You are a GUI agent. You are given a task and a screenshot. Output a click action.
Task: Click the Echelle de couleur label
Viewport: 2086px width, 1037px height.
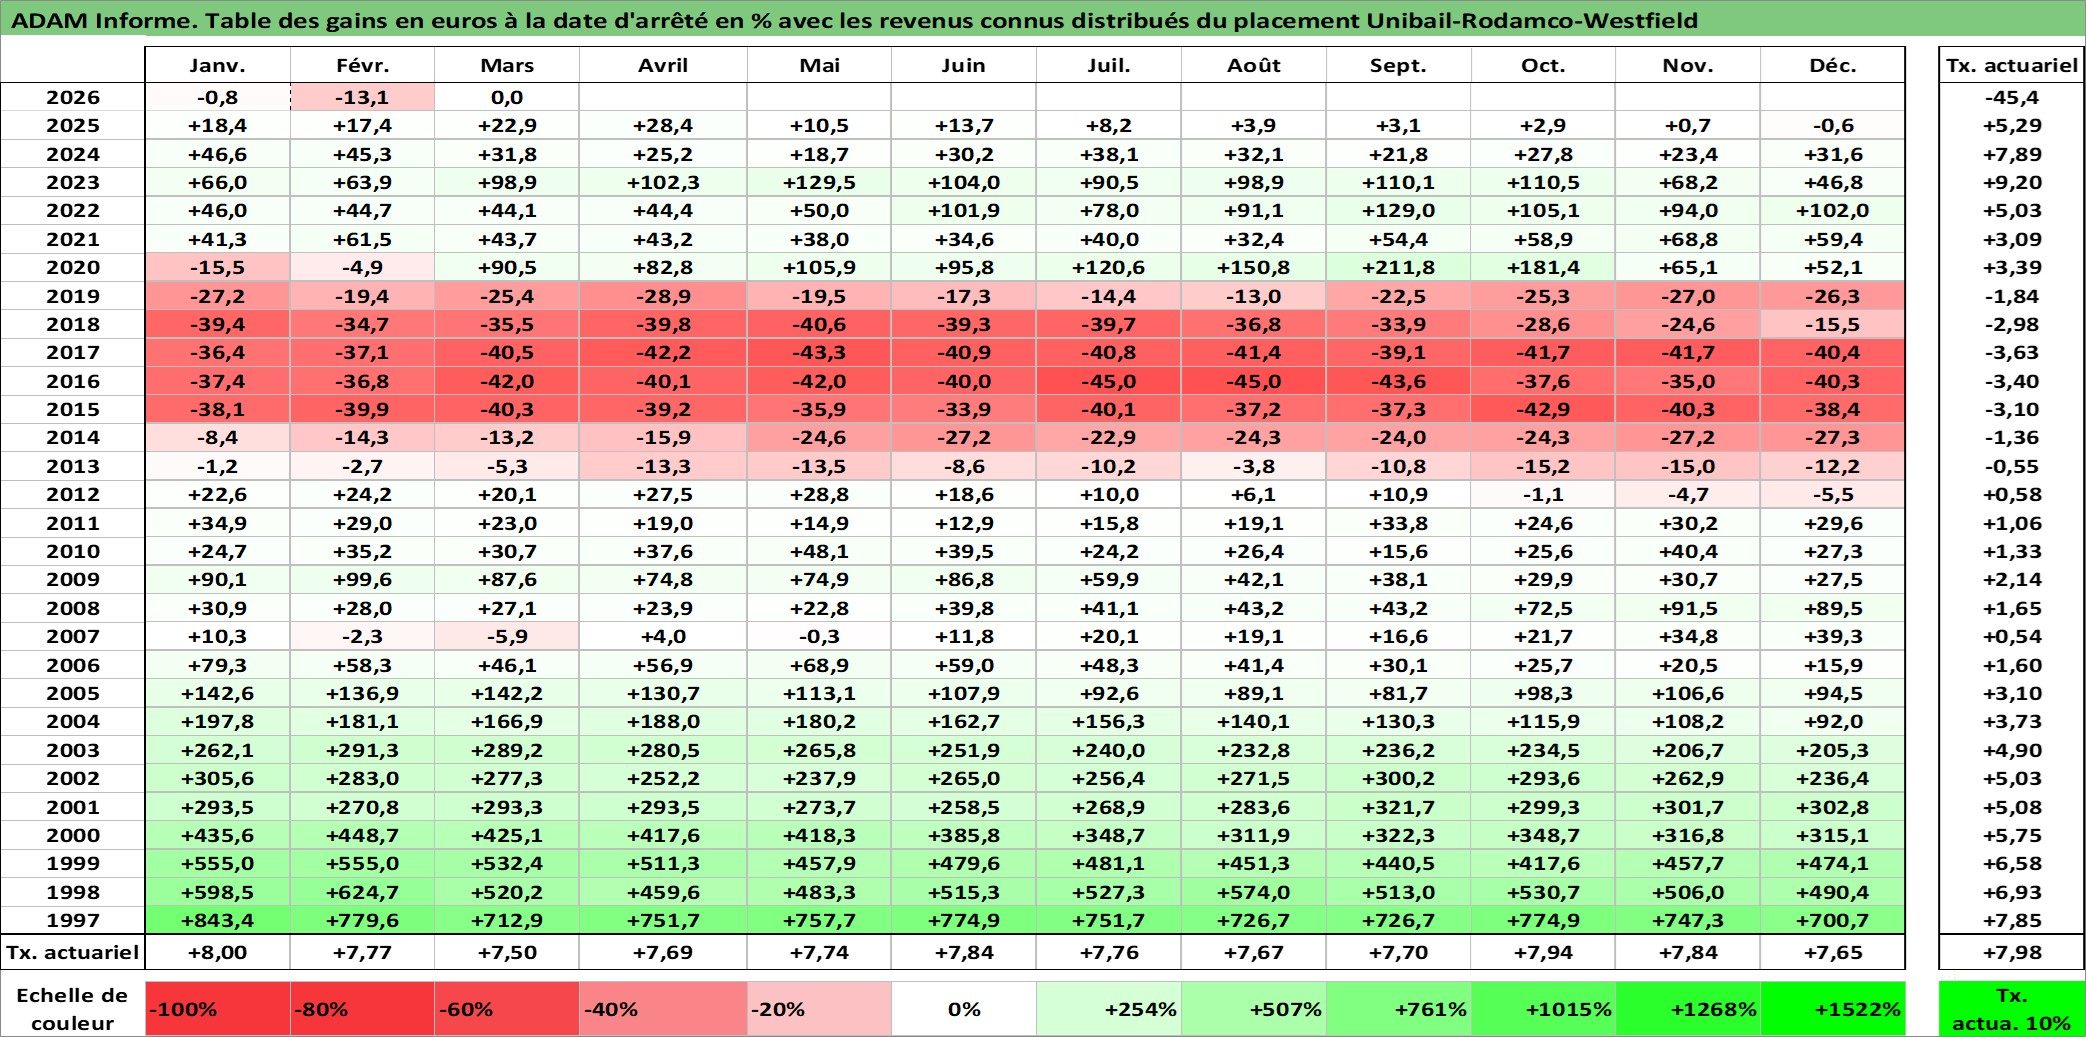73,1009
